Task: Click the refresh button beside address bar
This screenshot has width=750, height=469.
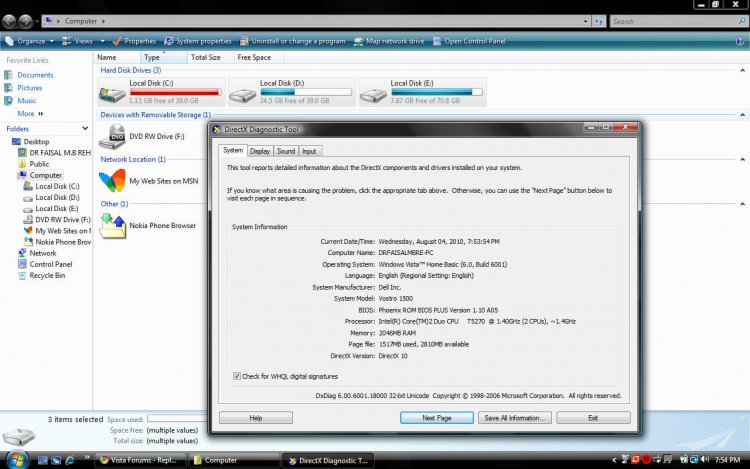Action: (x=599, y=21)
